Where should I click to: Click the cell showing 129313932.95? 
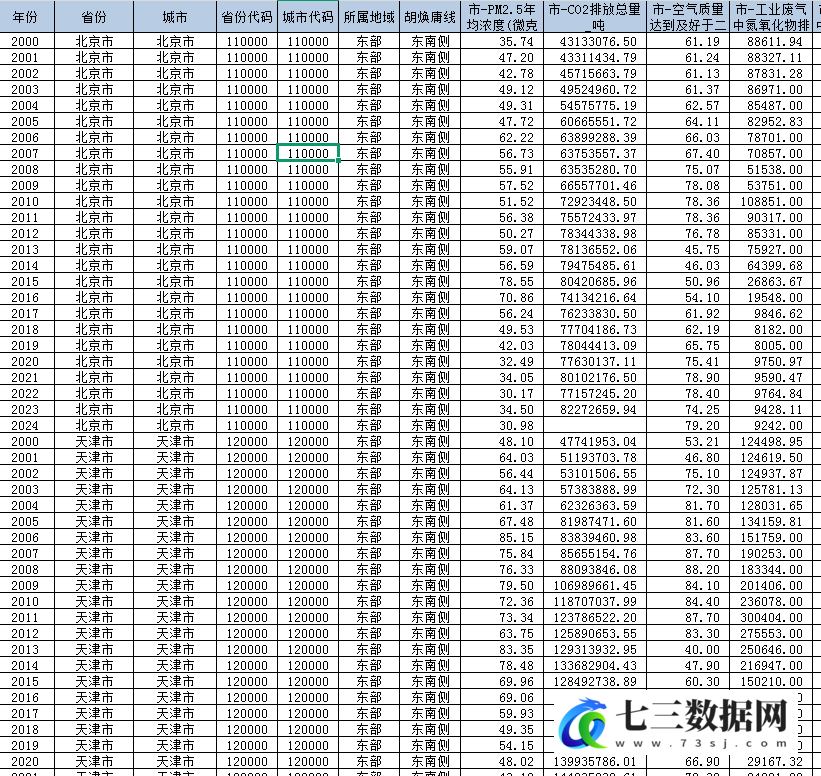point(595,649)
